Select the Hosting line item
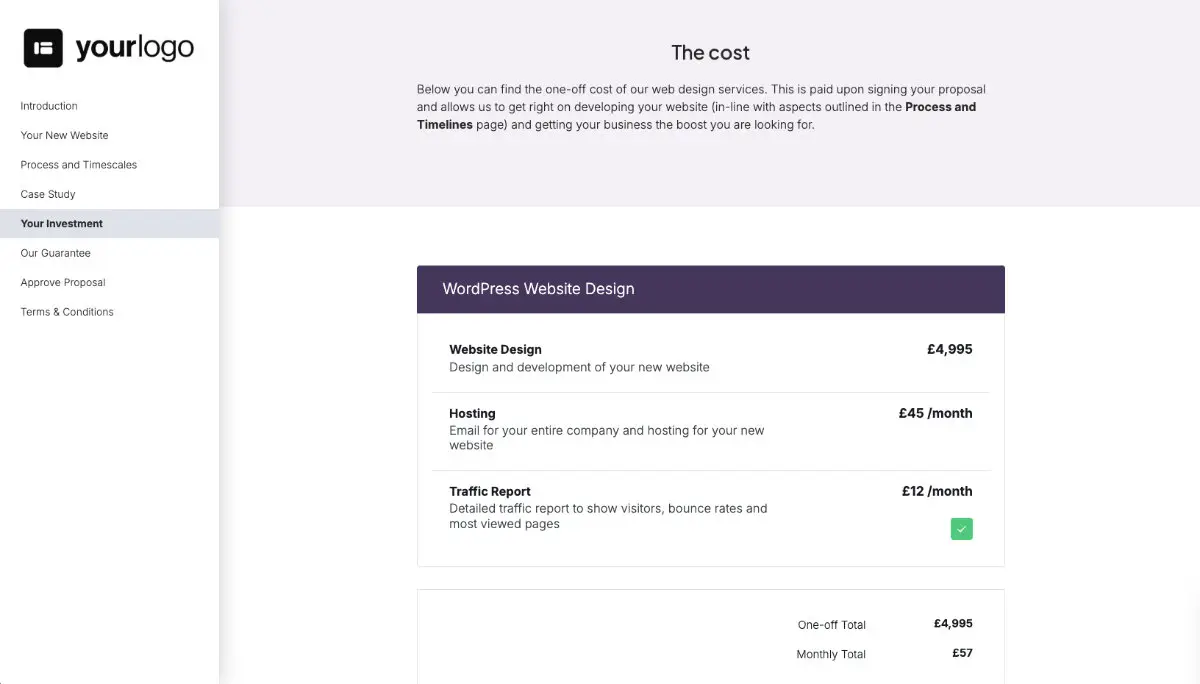The height and width of the screenshot is (684, 1200). [471, 413]
